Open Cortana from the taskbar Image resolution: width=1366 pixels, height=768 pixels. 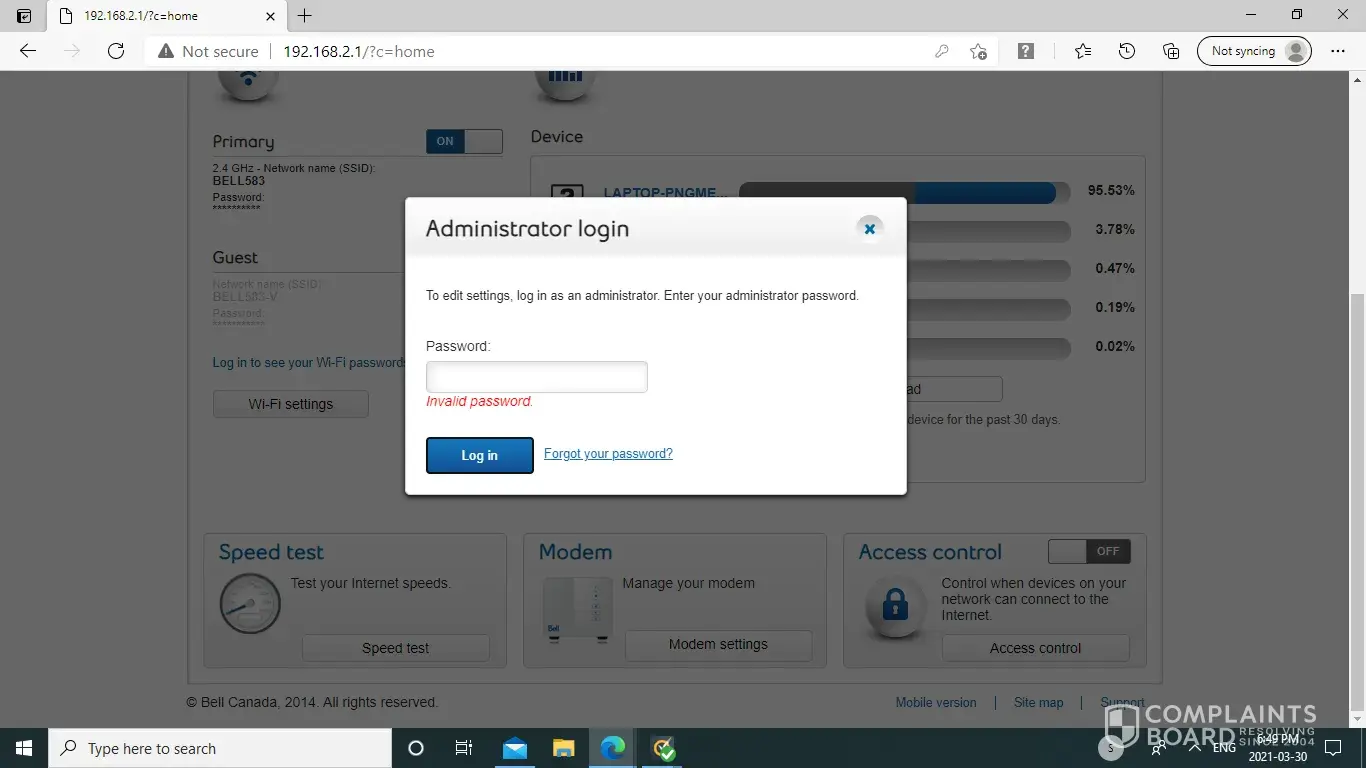click(416, 748)
